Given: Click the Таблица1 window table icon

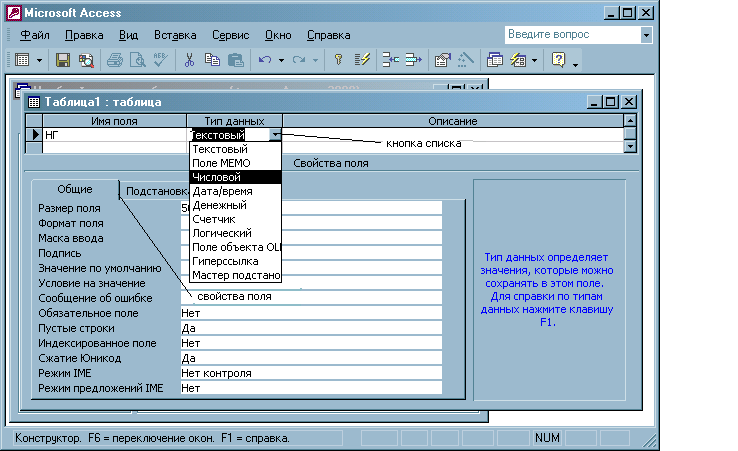Looking at the screenshot, I should point(34,102).
